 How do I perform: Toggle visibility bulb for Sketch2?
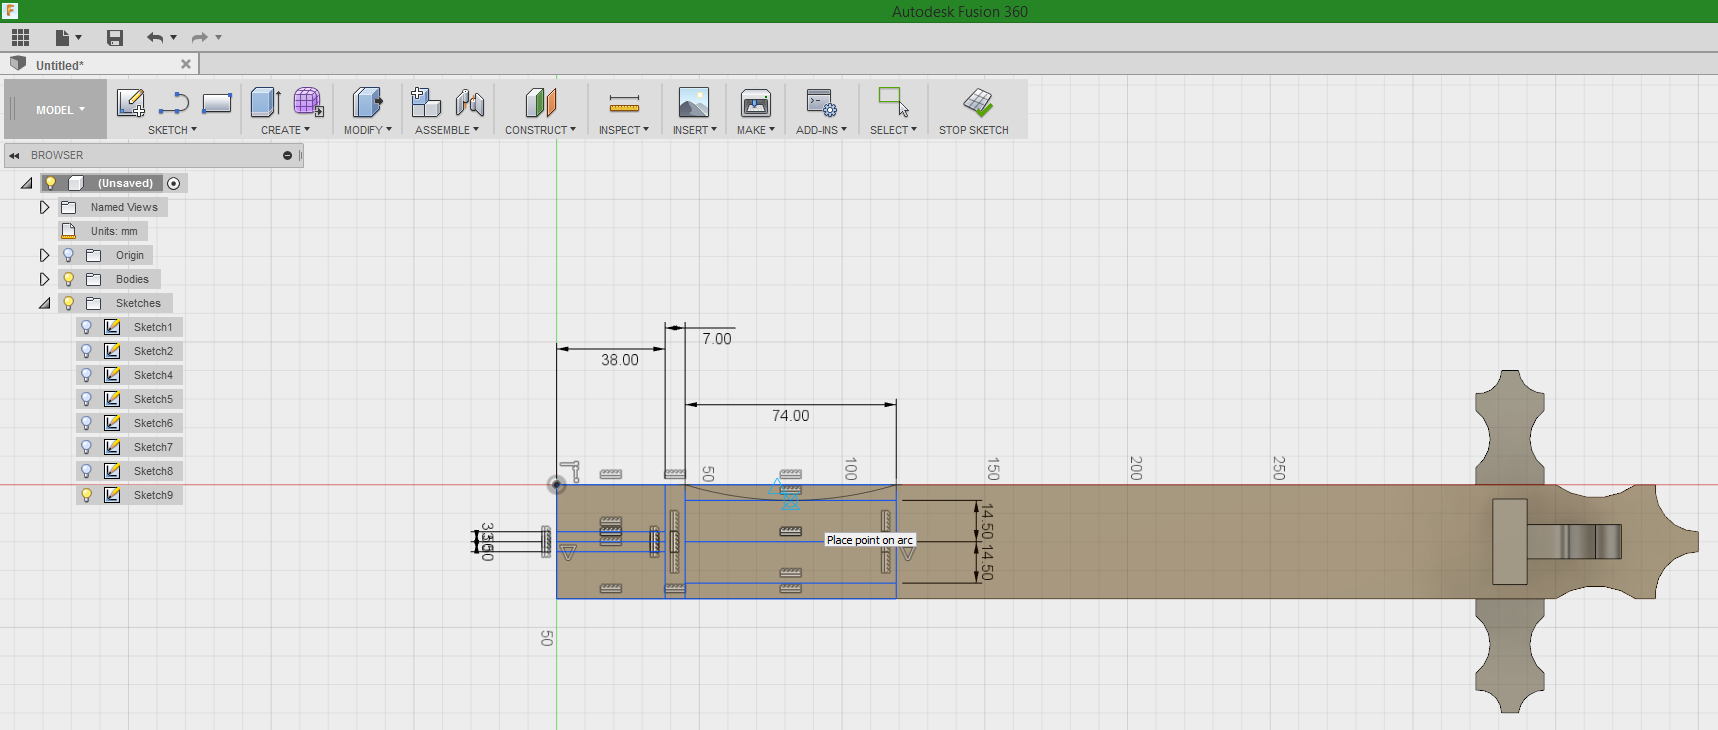(x=86, y=351)
